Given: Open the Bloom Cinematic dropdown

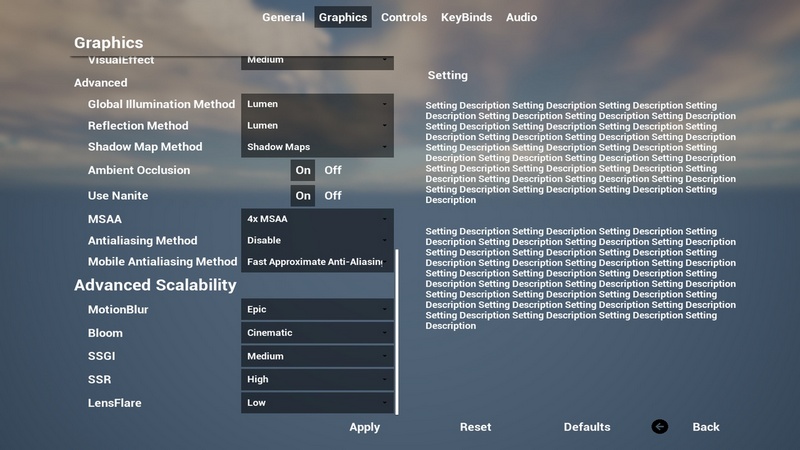Looking at the screenshot, I should tap(318, 333).
